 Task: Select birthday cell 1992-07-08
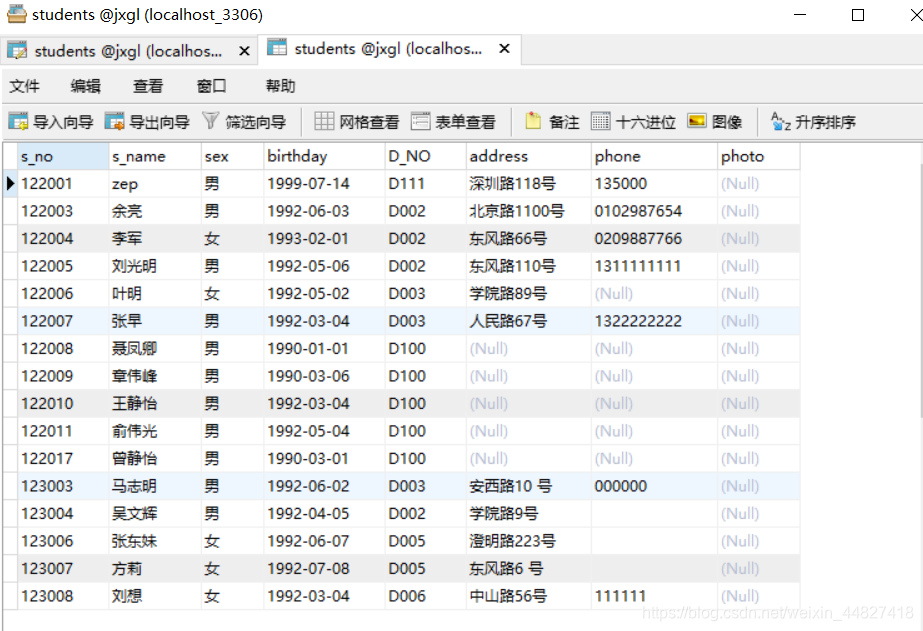coord(324,569)
